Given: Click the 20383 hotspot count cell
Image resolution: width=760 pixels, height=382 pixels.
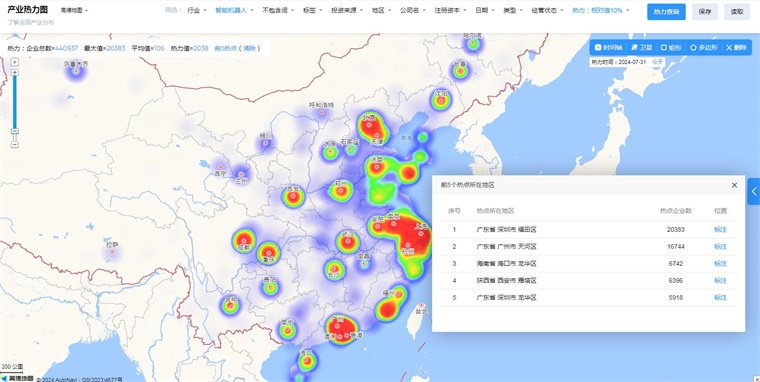Looking at the screenshot, I should (x=676, y=230).
